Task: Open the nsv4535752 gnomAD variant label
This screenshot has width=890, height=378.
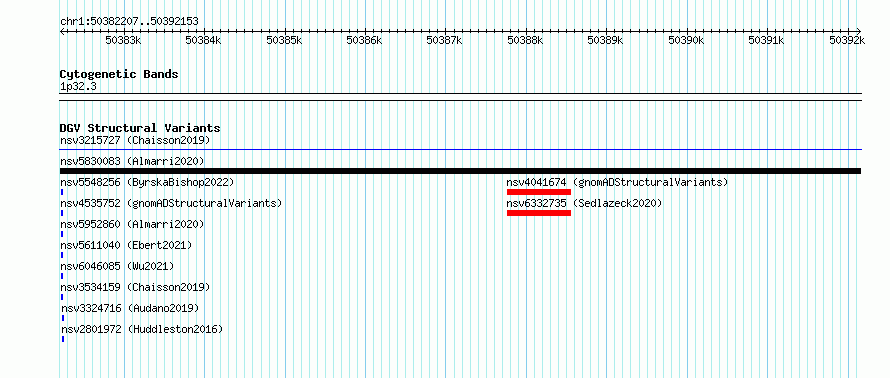Action: pyautogui.click(x=171, y=203)
